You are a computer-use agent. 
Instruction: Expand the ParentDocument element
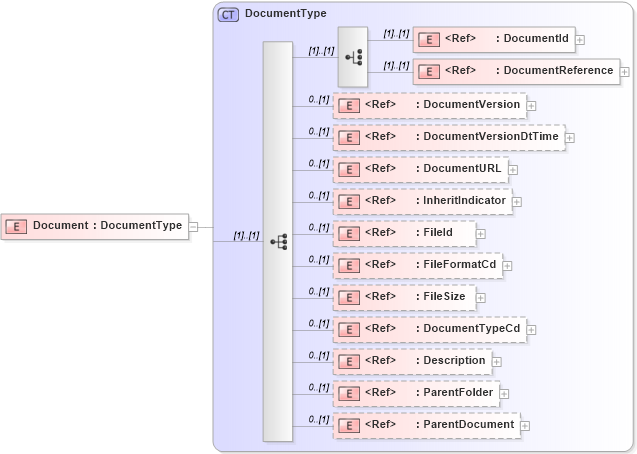tap(525, 426)
